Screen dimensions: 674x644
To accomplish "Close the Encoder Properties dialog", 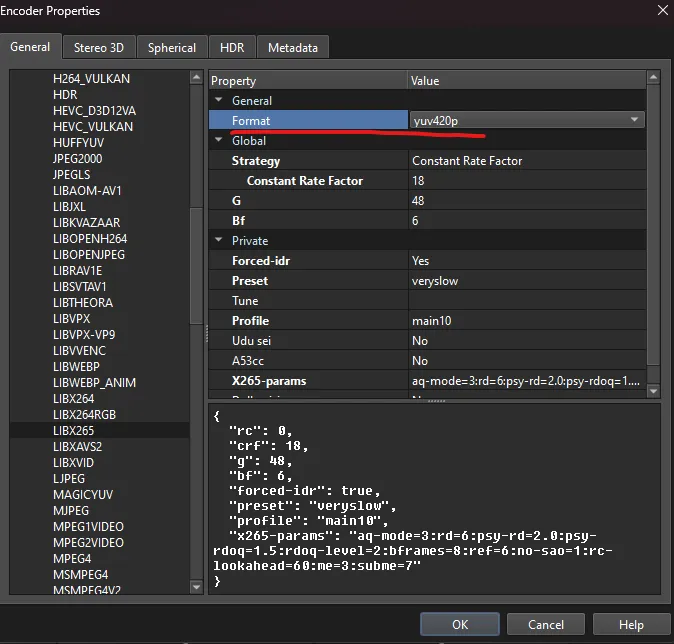I will click(662, 12).
